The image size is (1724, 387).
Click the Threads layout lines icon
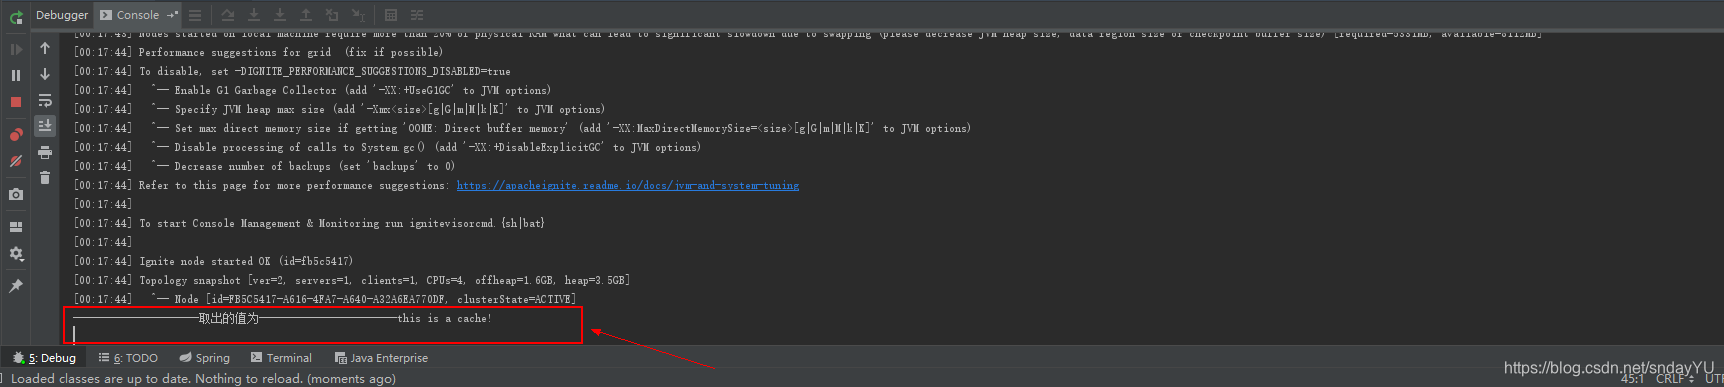[x=195, y=15]
